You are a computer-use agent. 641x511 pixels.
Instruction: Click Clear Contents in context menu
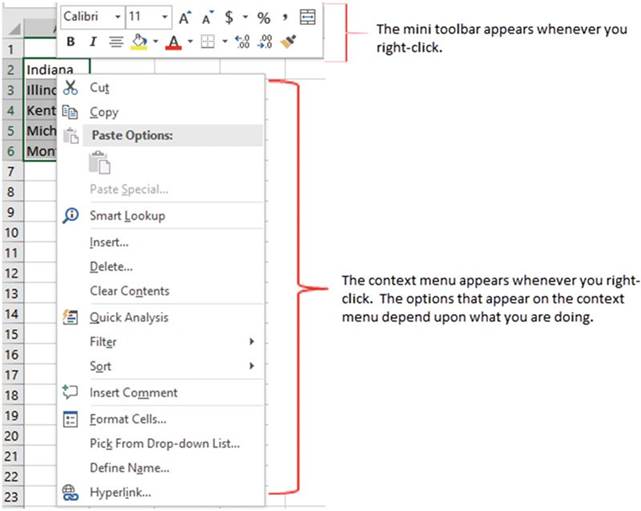tap(129, 291)
